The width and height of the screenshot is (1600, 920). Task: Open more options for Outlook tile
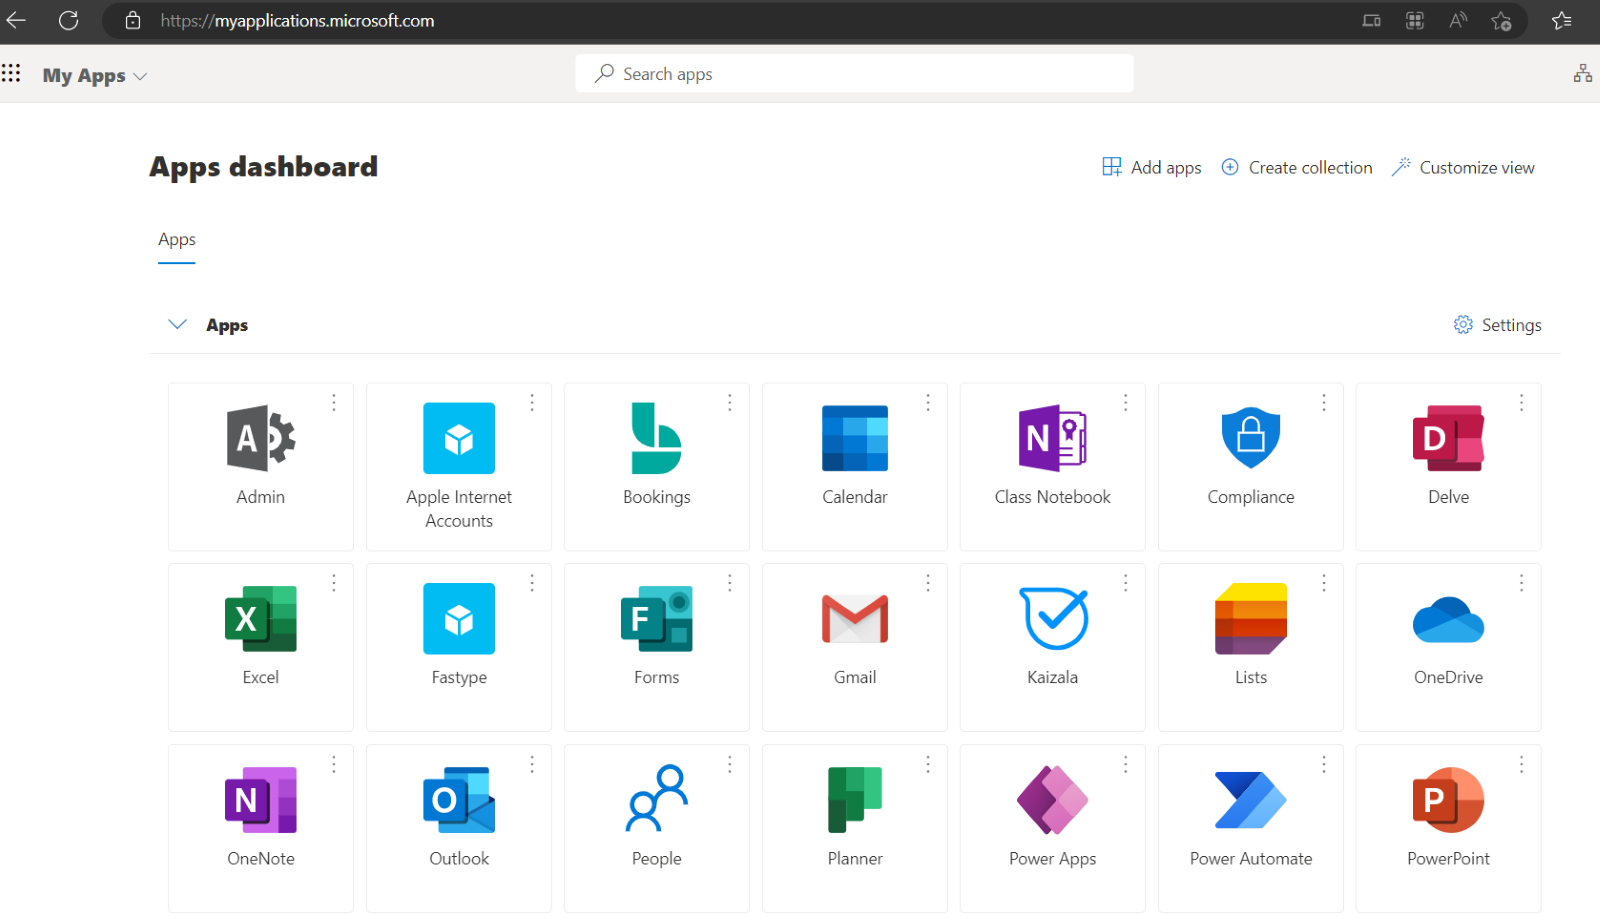532,764
